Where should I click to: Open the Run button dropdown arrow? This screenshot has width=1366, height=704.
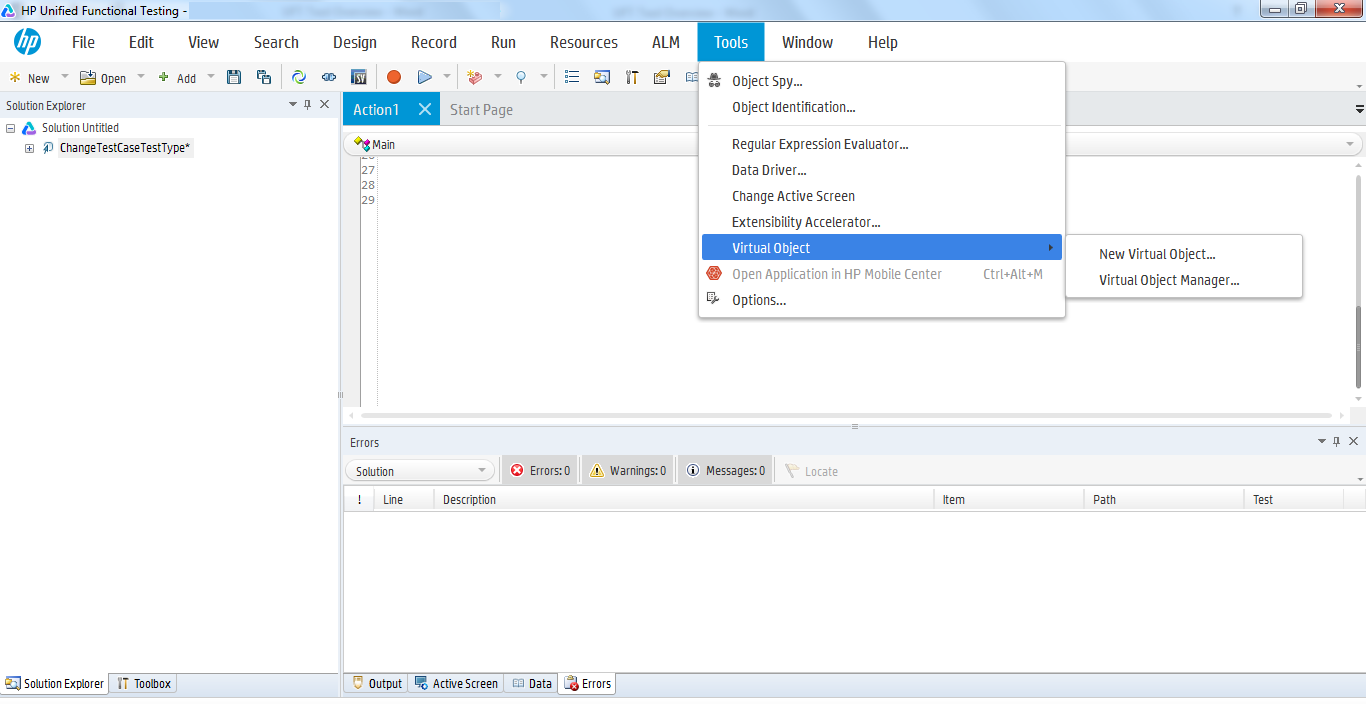click(x=445, y=76)
